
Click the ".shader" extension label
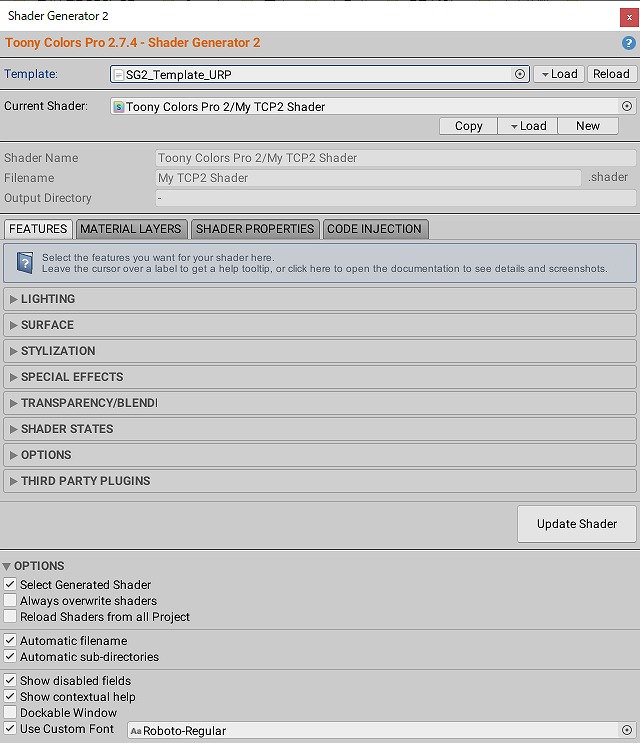608,177
